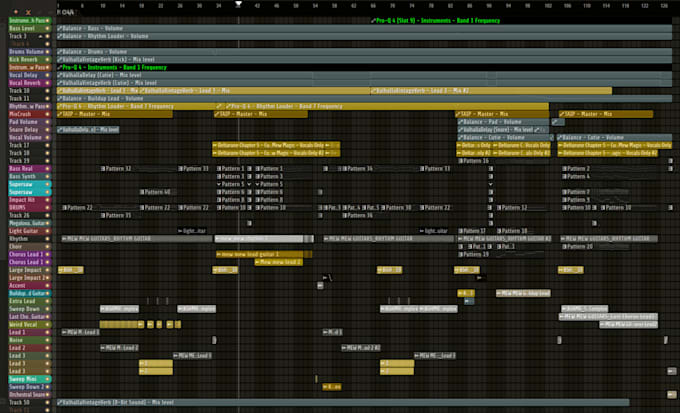This screenshot has width=680, height=413.
Task: Open the Pattern 16 clip menu icon
Action: (461, 161)
